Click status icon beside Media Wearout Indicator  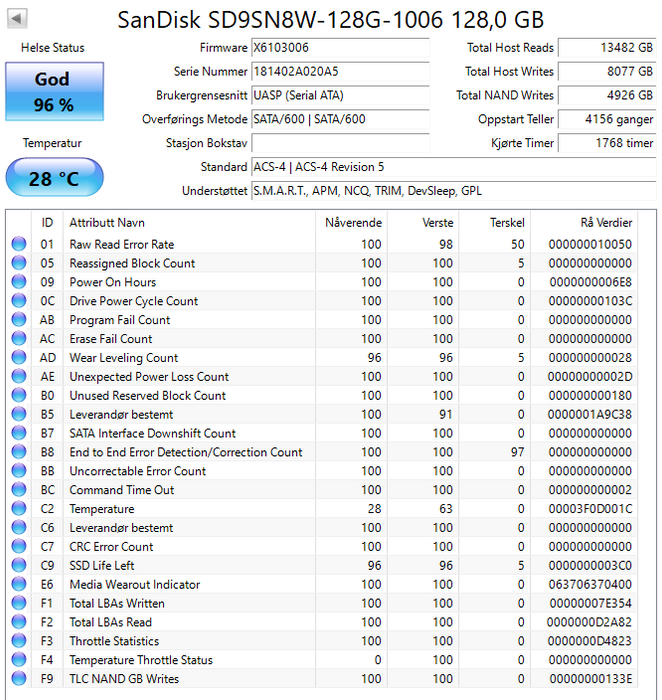pyautogui.click(x=18, y=585)
